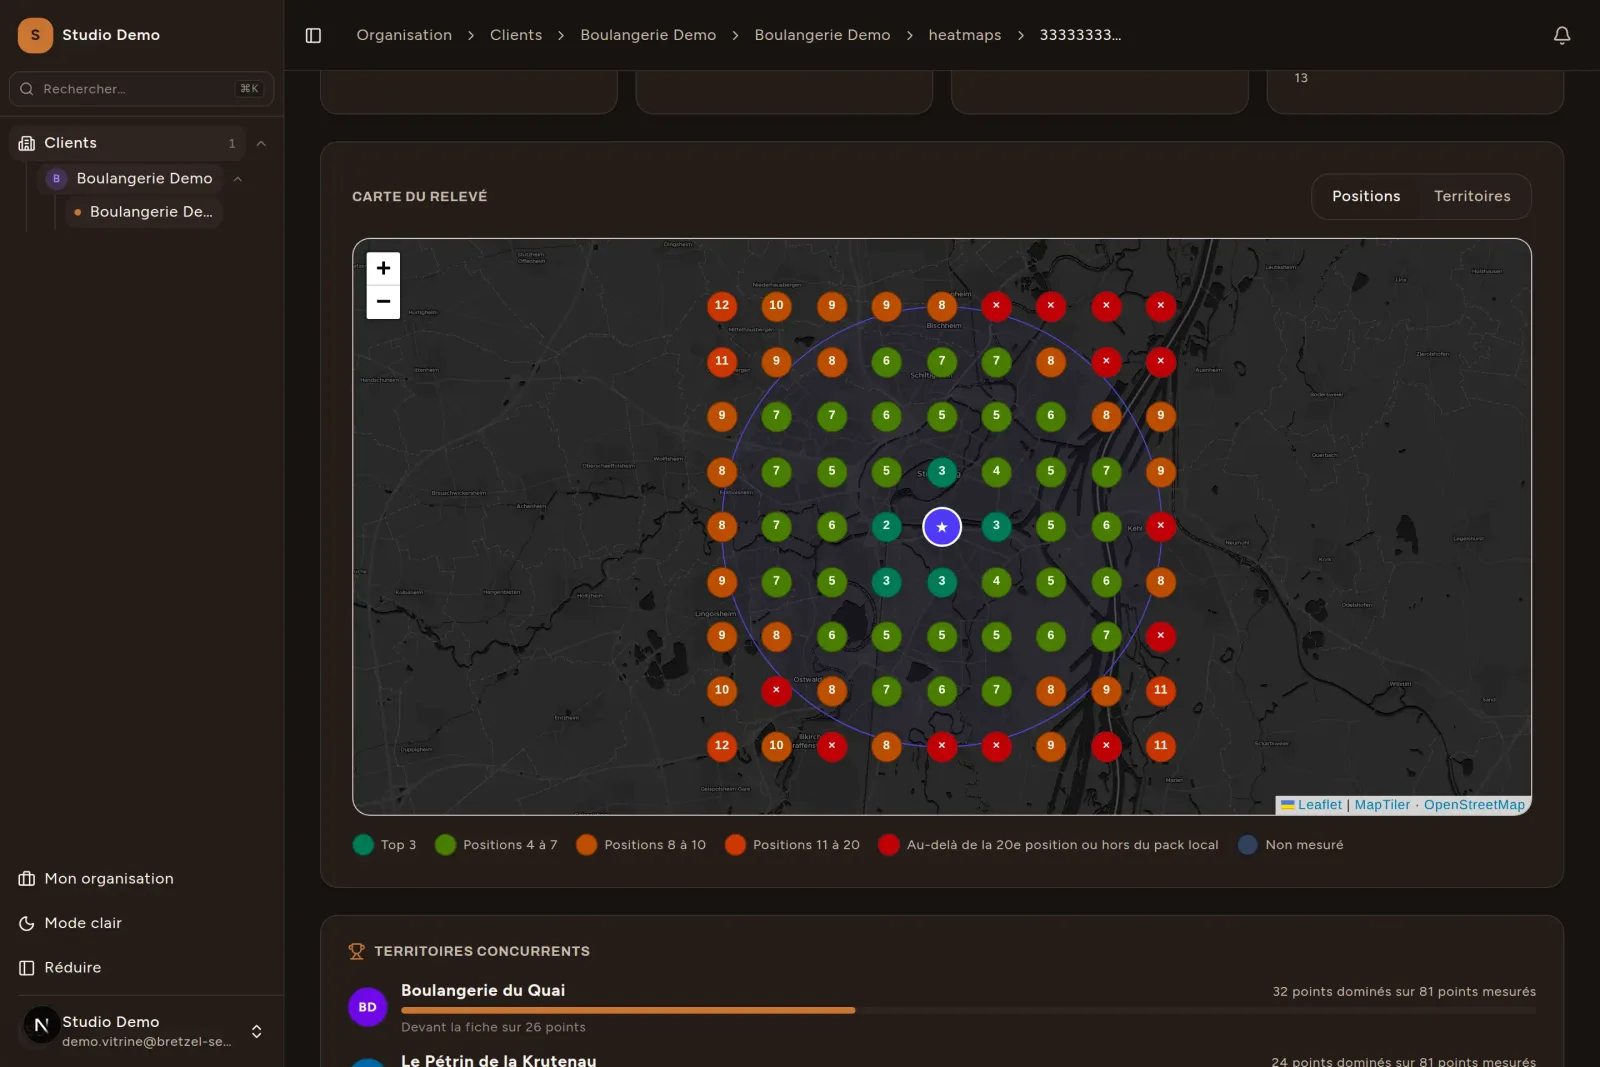Click the last Boulangerie Demo breadcrumb
This screenshot has width=1600, height=1067.
(x=822, y=35)
